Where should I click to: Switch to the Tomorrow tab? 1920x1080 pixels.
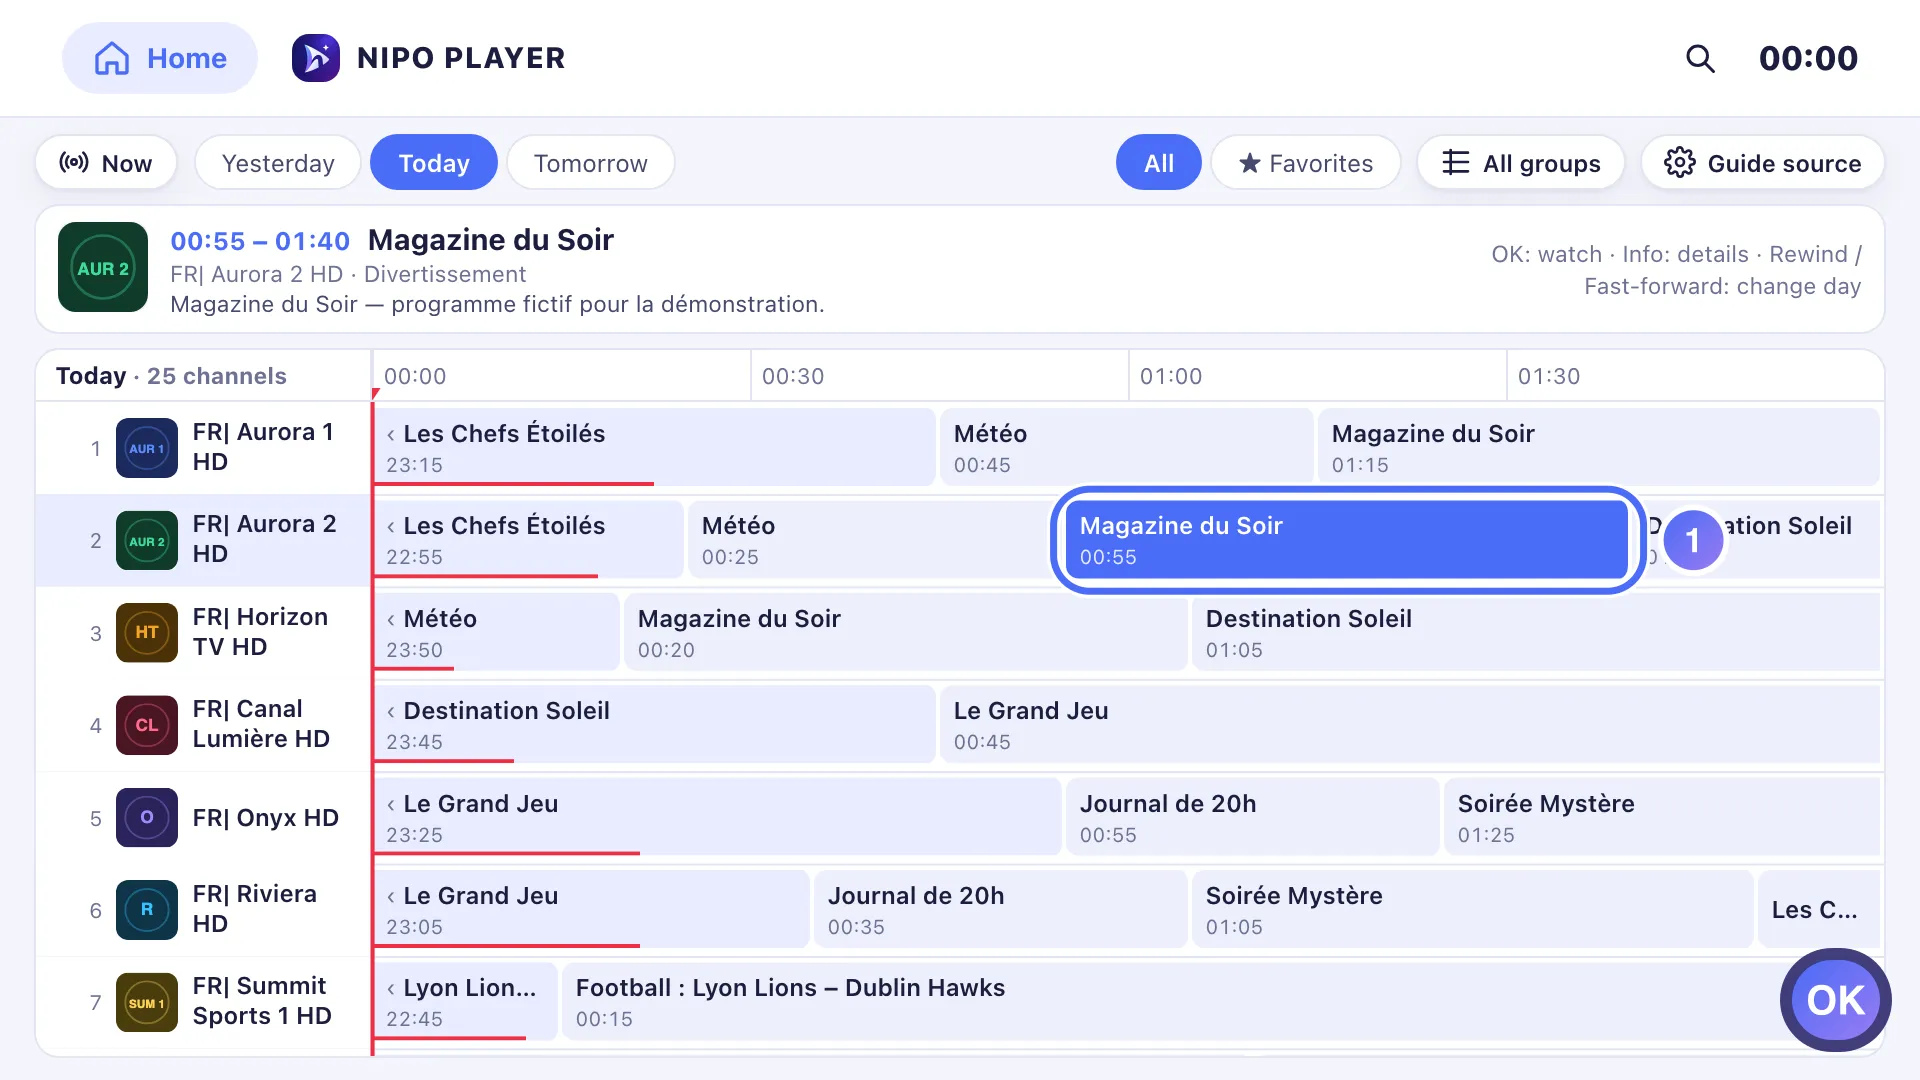pos(591,163)
